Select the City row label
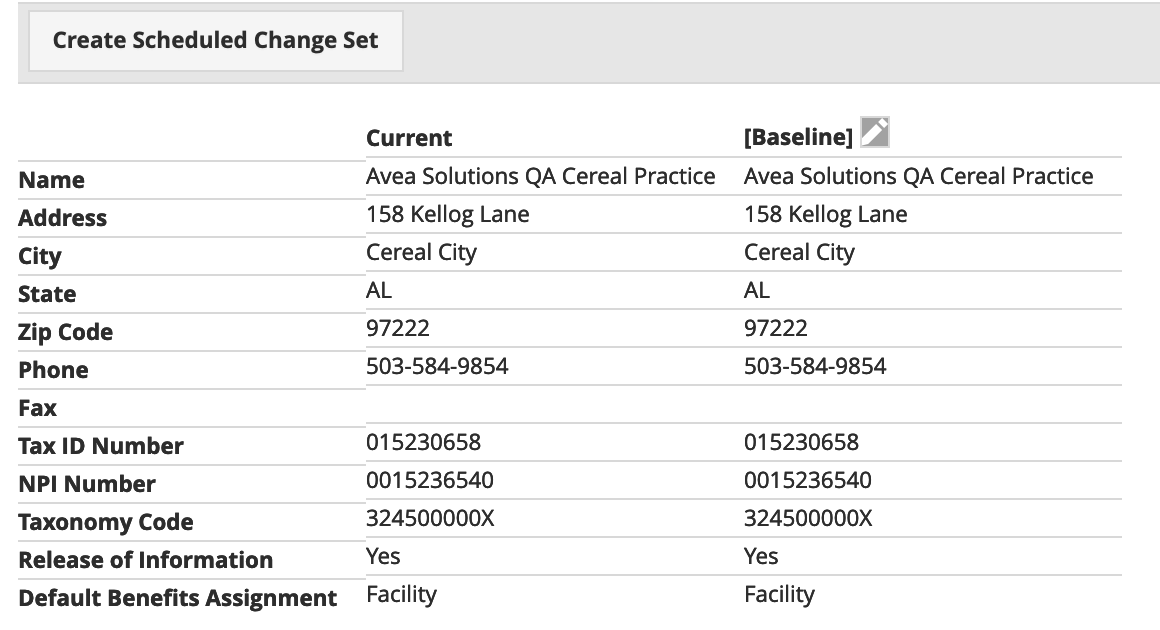Screen dimensions: 1160x630 tap(39, 256)
